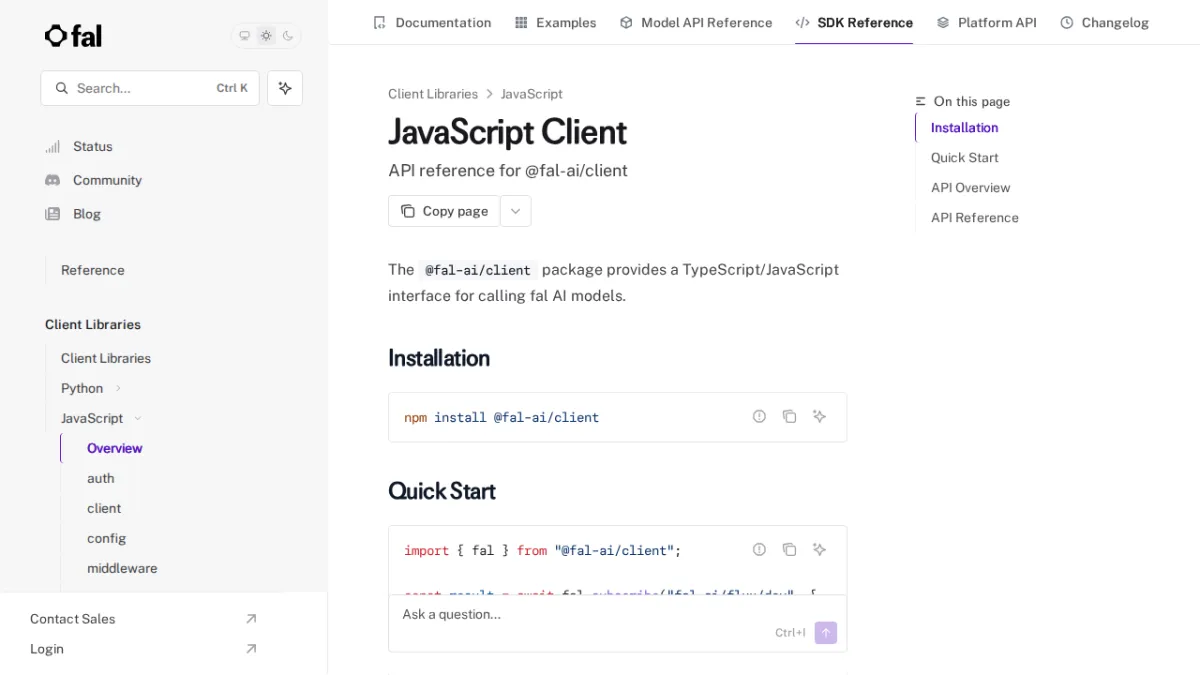This screenshot has height=675, width=1200.
Task: Select SDK Reference tab
Action: pos(854,22)
